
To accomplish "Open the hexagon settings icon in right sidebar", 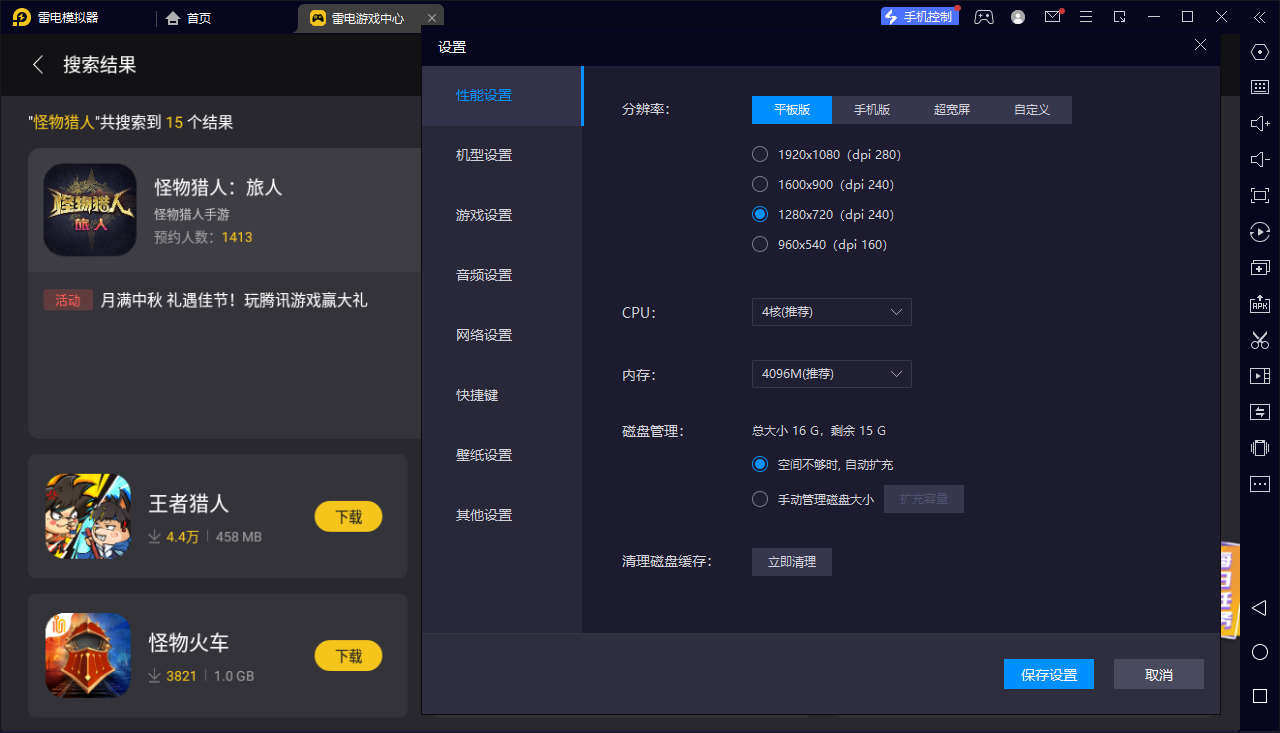I will [1260, 52].
